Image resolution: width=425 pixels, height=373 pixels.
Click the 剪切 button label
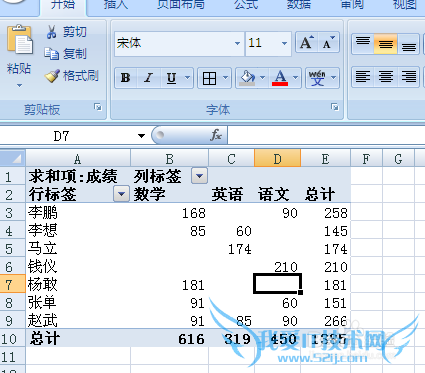(x=75, y=32)
